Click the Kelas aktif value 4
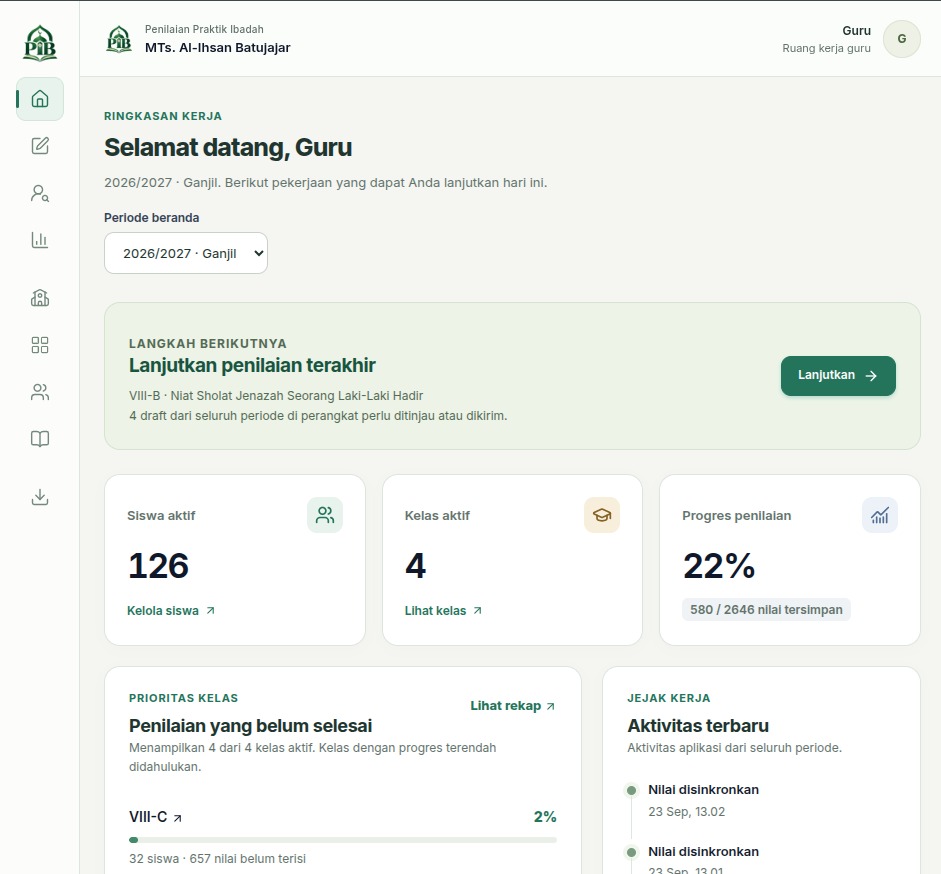This screenshot has width=941, height=874. click(415, 566)
